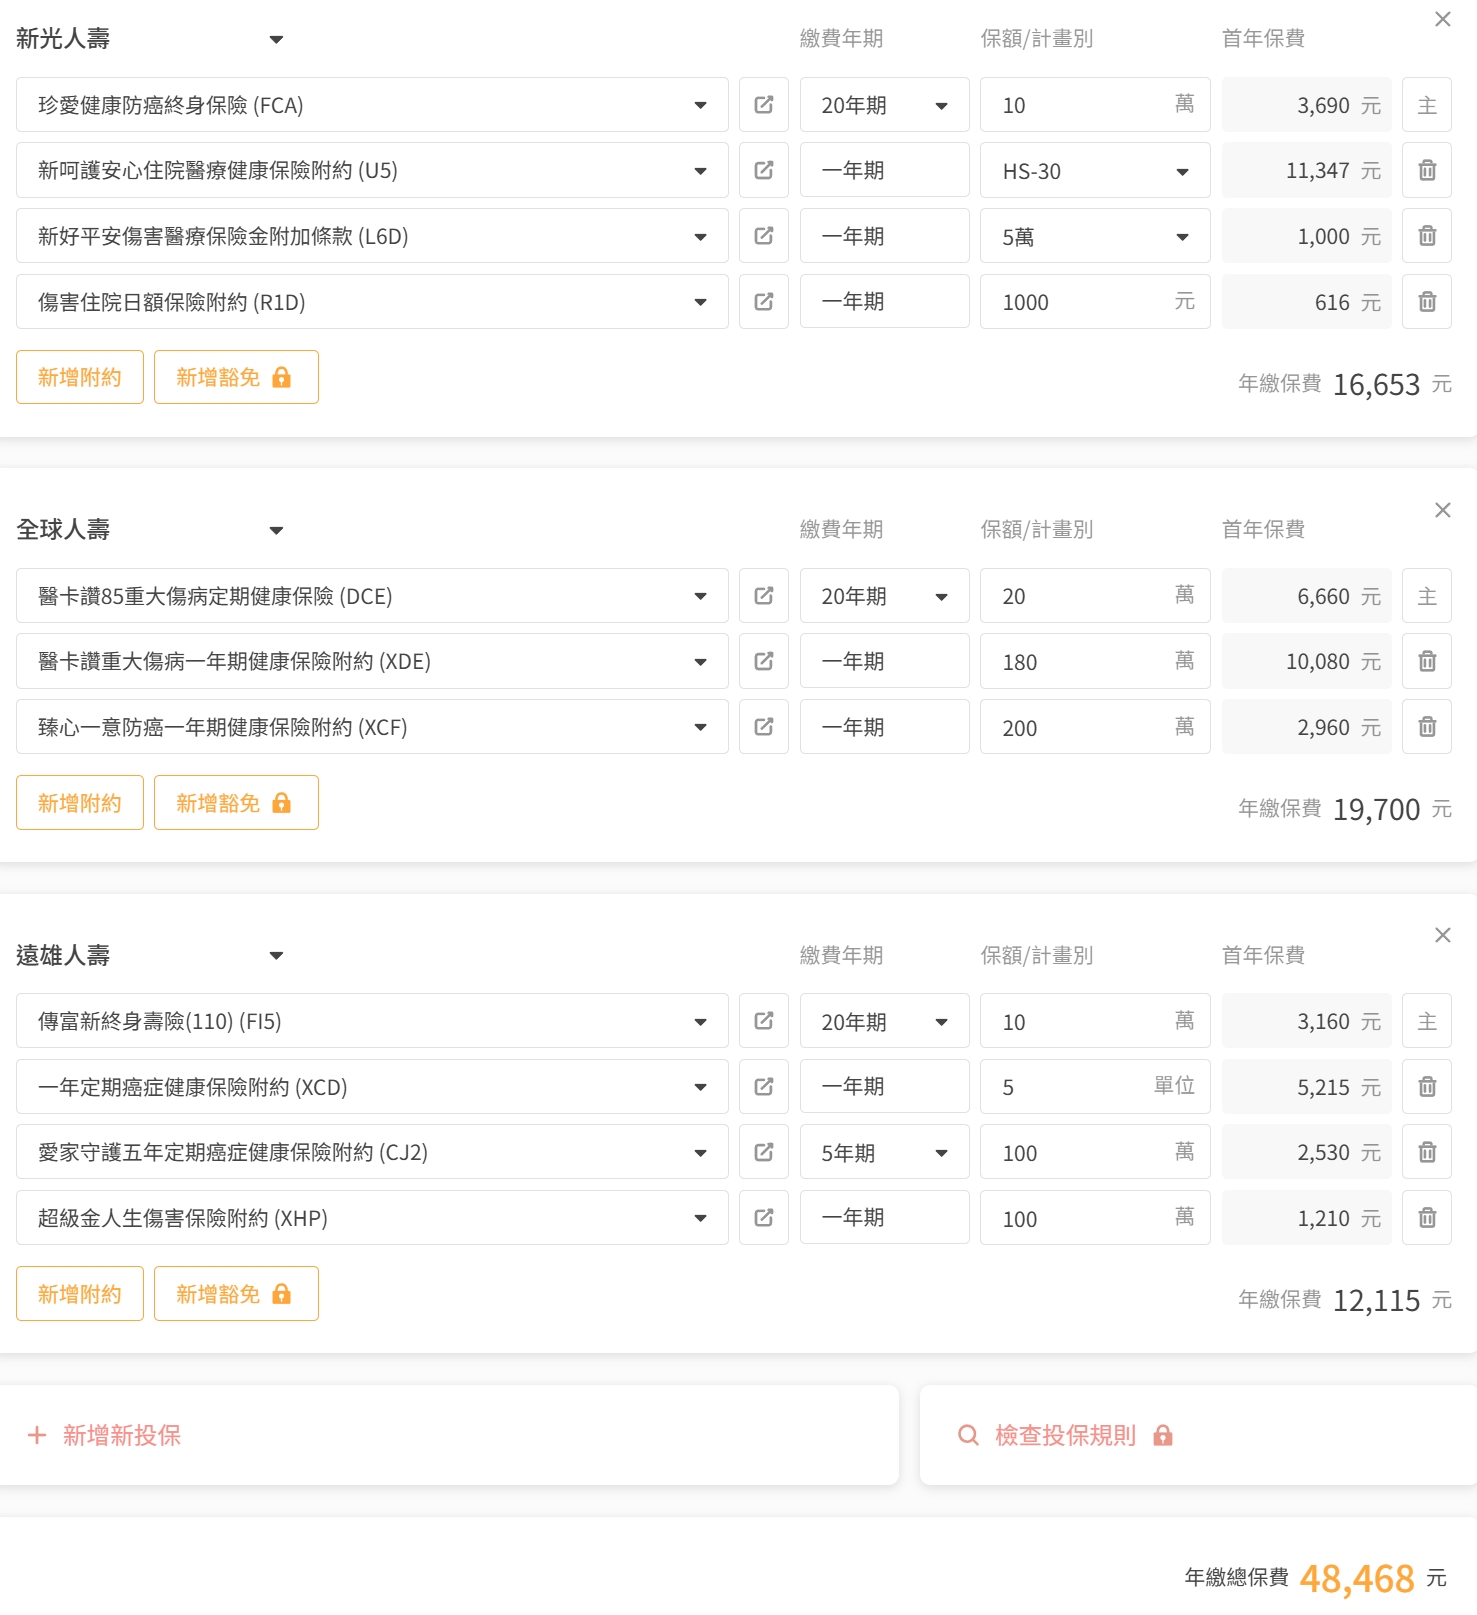Open external link for 傷害住院日額保險附約 (R1D)
Viewport: 1477px width, 1615px height.
(x=764, y=302)
